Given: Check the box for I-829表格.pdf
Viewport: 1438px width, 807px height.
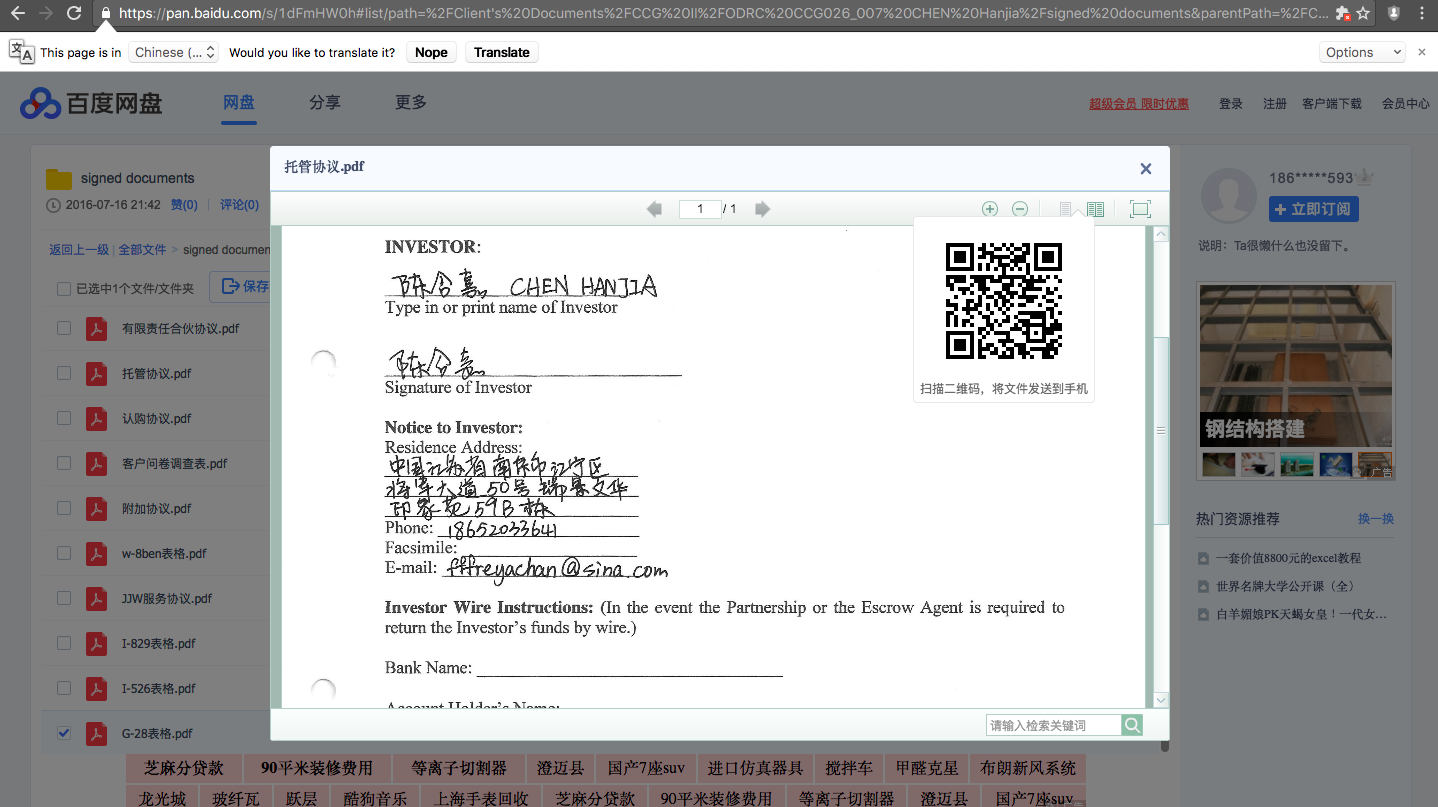Looking at the screenshot, I should (64, 643).
